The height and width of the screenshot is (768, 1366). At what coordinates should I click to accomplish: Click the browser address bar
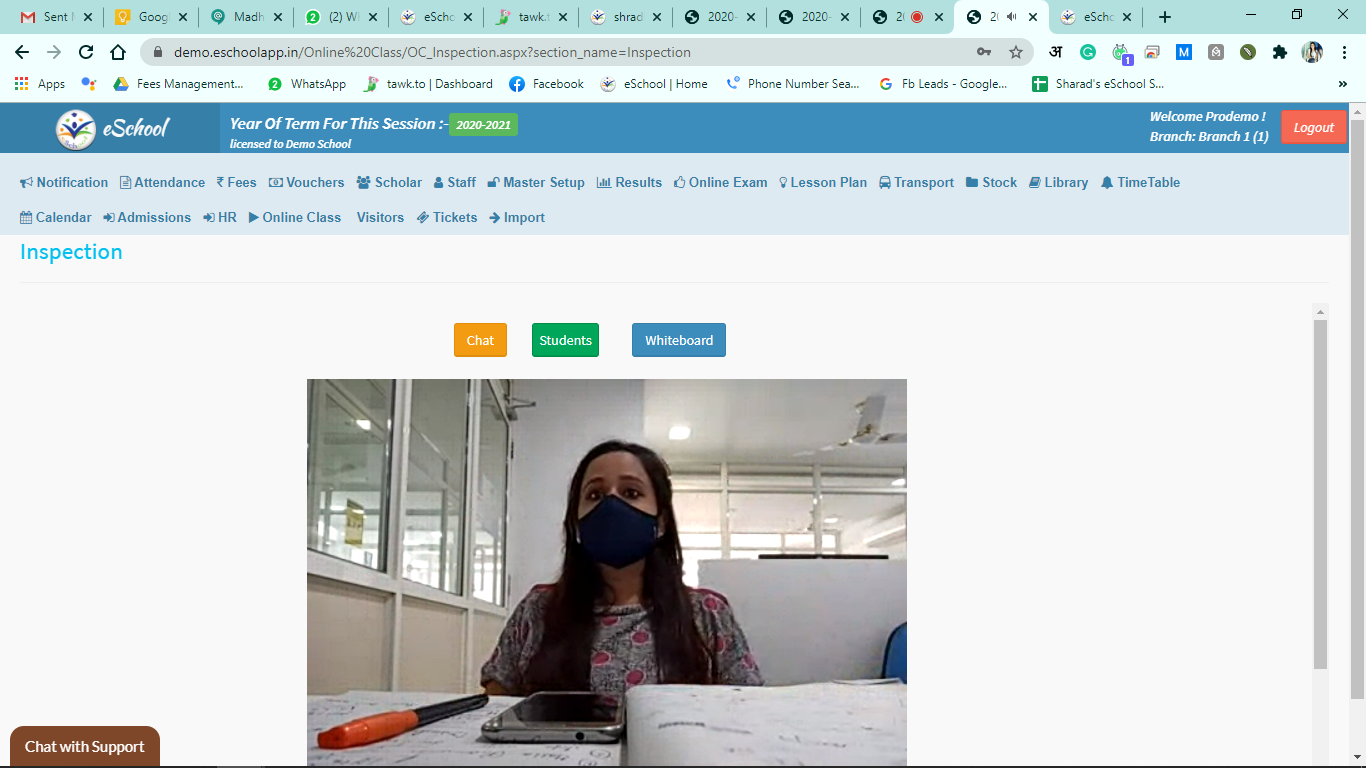pos(560,52)
